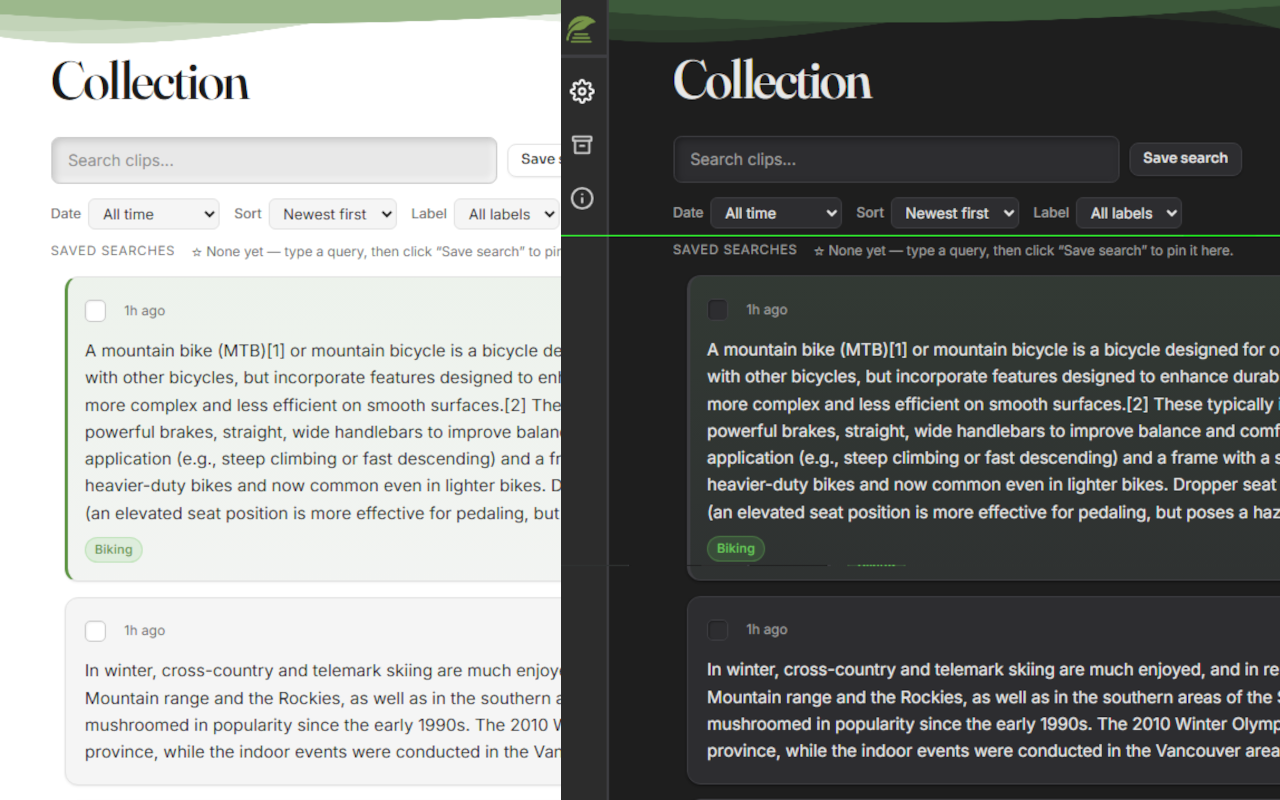Screen dimensions: 1280x800
Task: Open the light theme Sort 'Newest first' dropdown
Action: click(x=332, y=214)
